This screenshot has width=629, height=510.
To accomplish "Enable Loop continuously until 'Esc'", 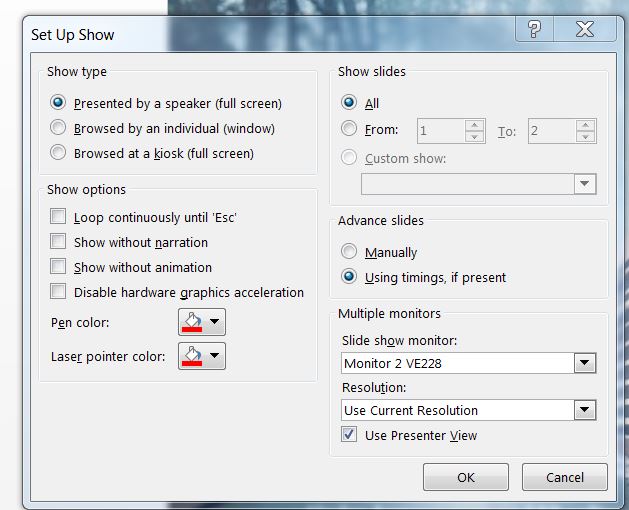I will pyautogui.click(x=58, y=216).
